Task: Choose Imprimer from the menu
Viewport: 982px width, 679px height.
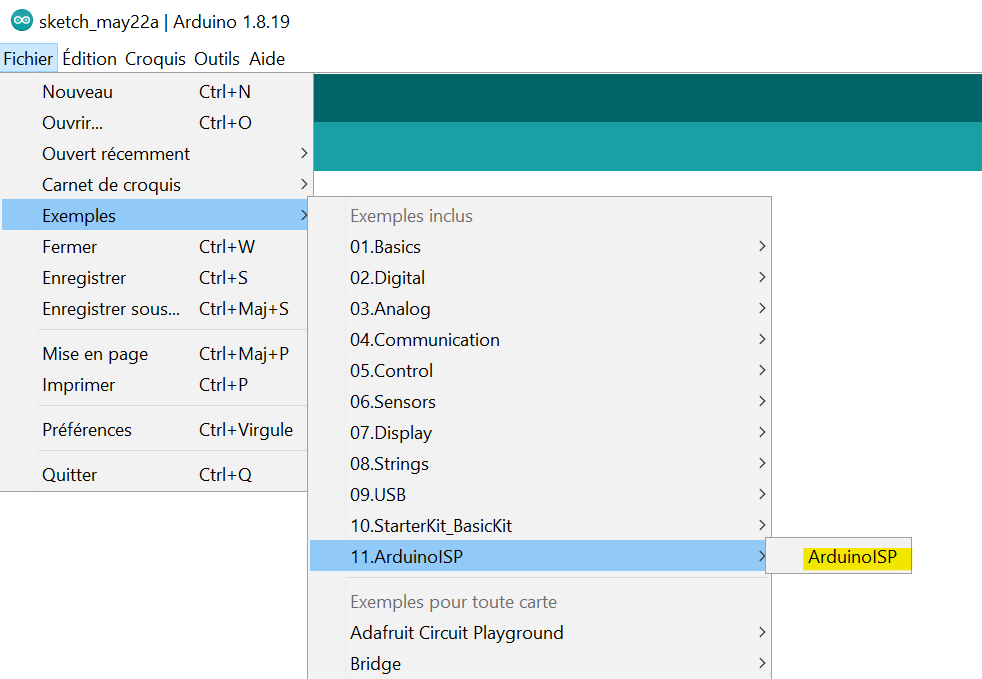Action: pos(155,385)
